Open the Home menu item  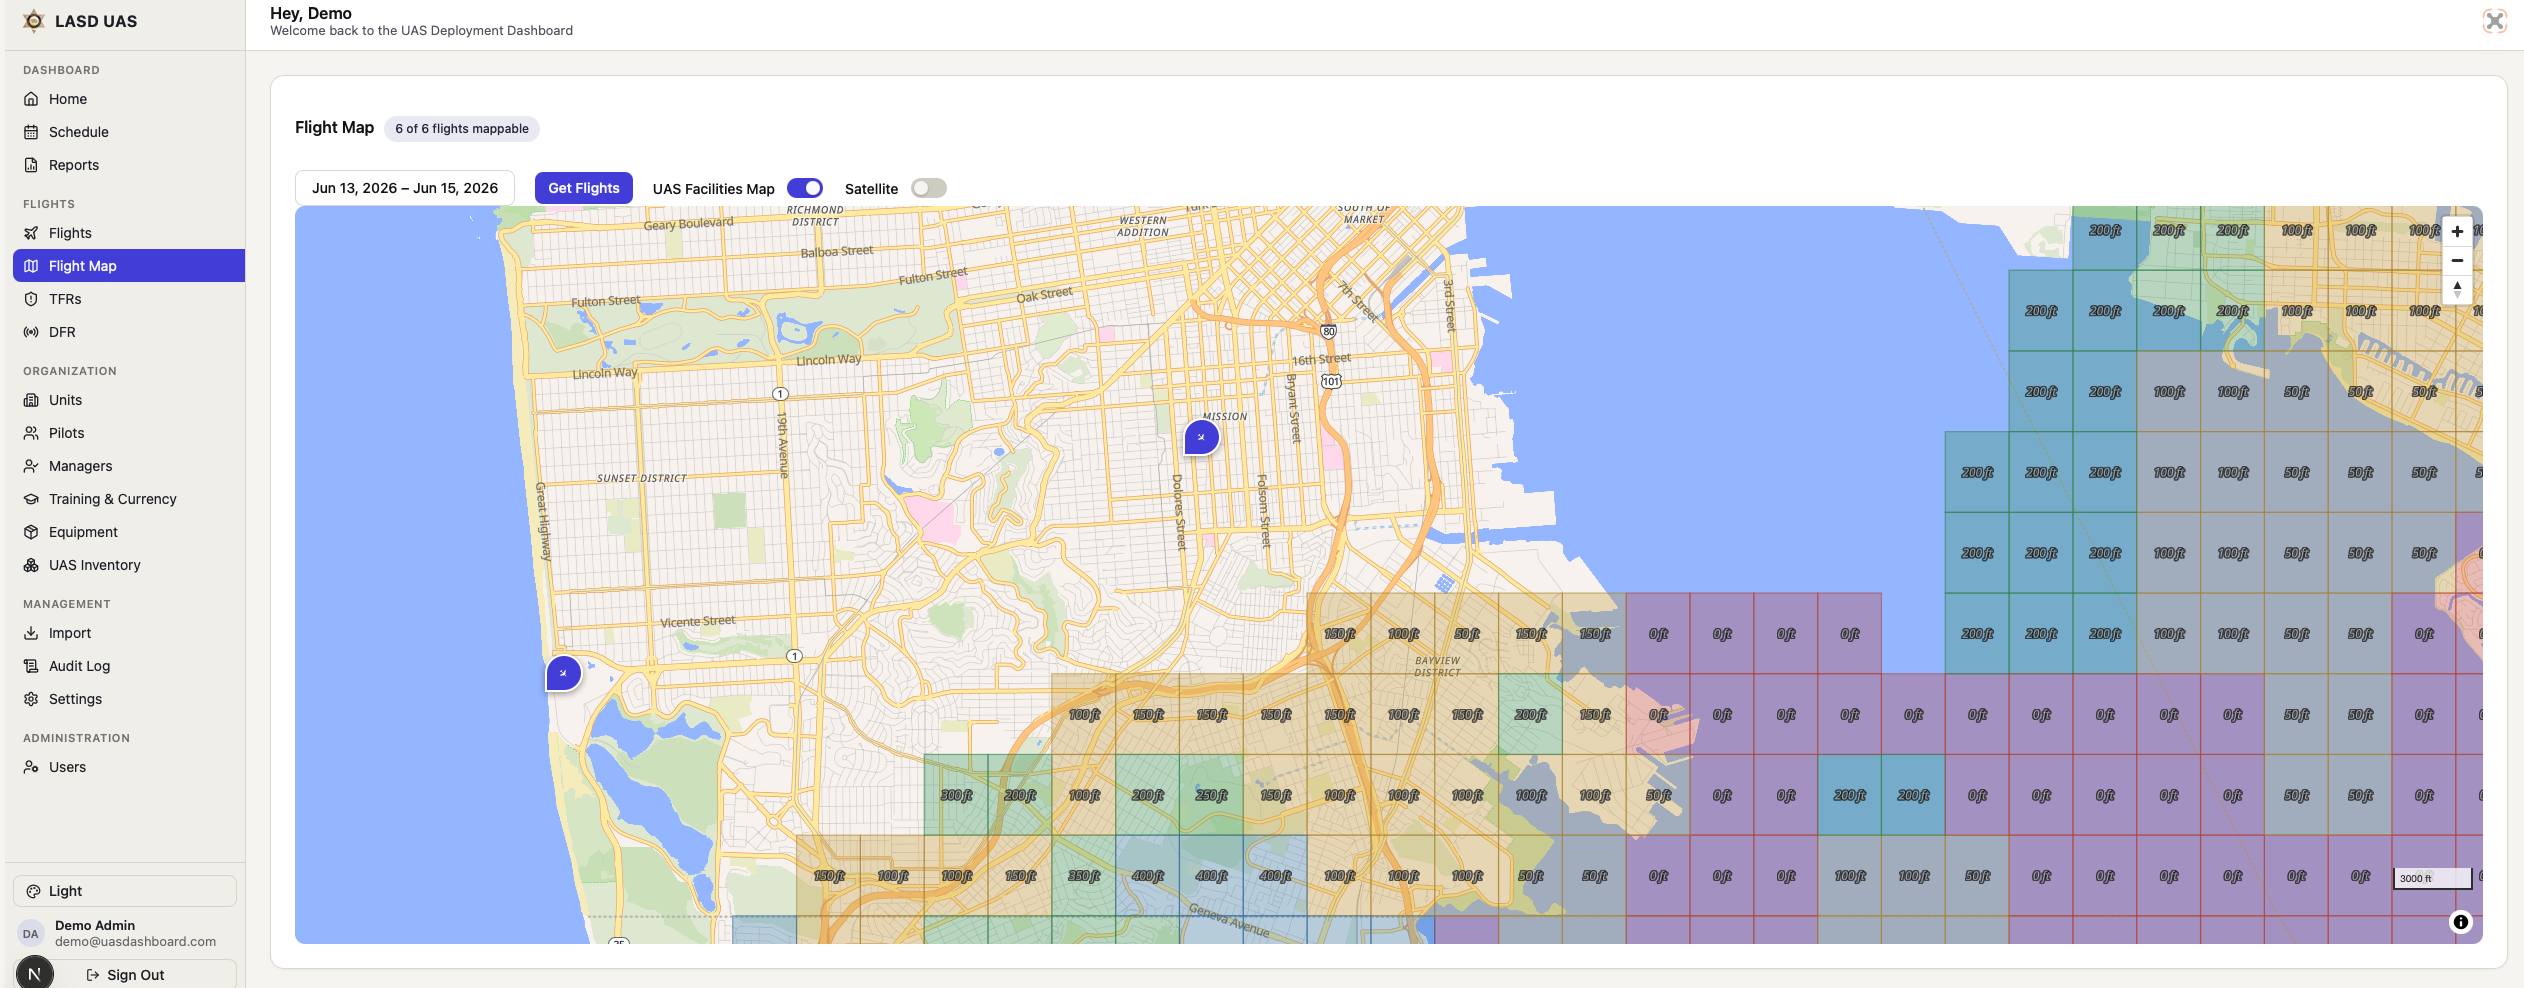(x=129, y=99)
